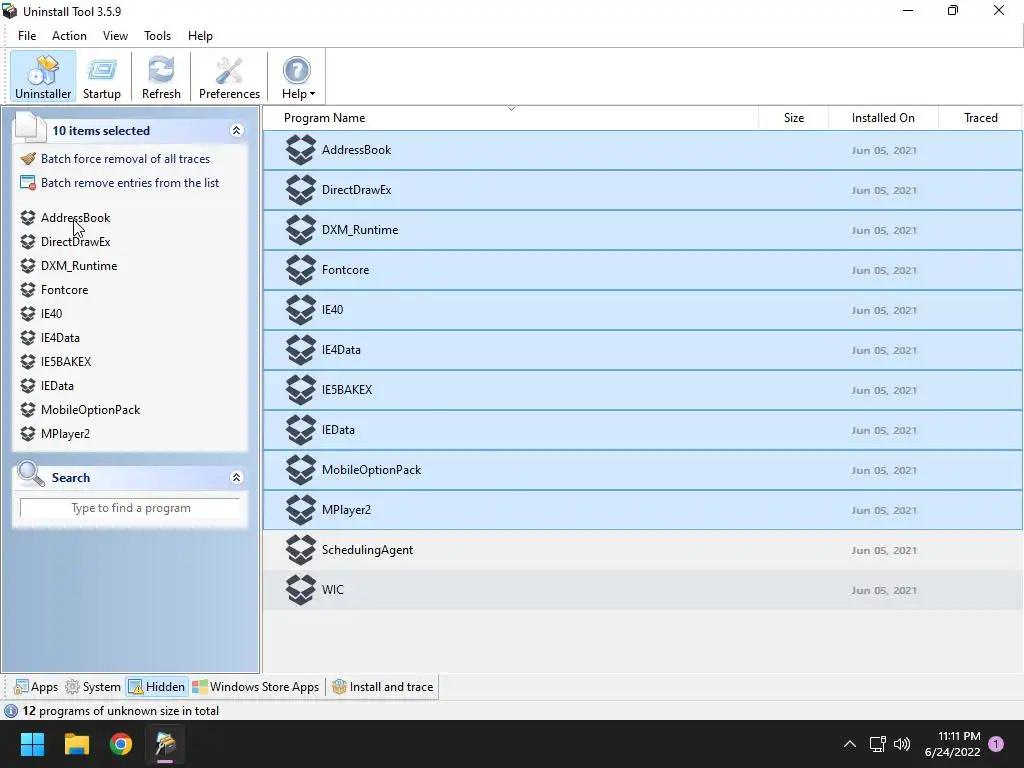This screenshot has height=768, width=1024.
Task: Open the File menu
Action: pyautogui.click(x=27, y=36)
